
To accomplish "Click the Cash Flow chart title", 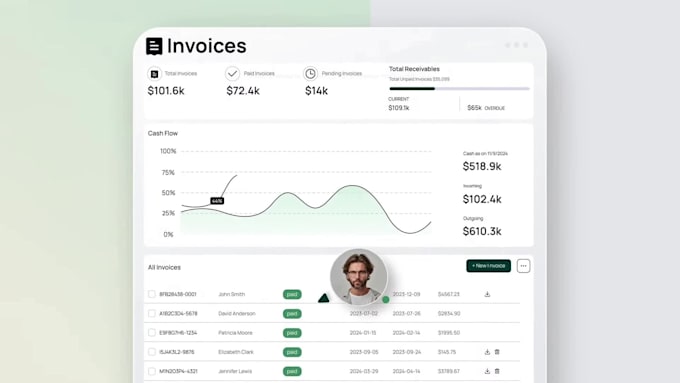I will pos(163,133).
